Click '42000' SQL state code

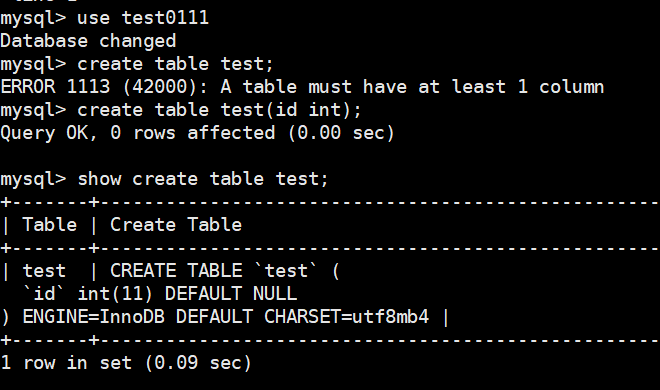[159, 87]
